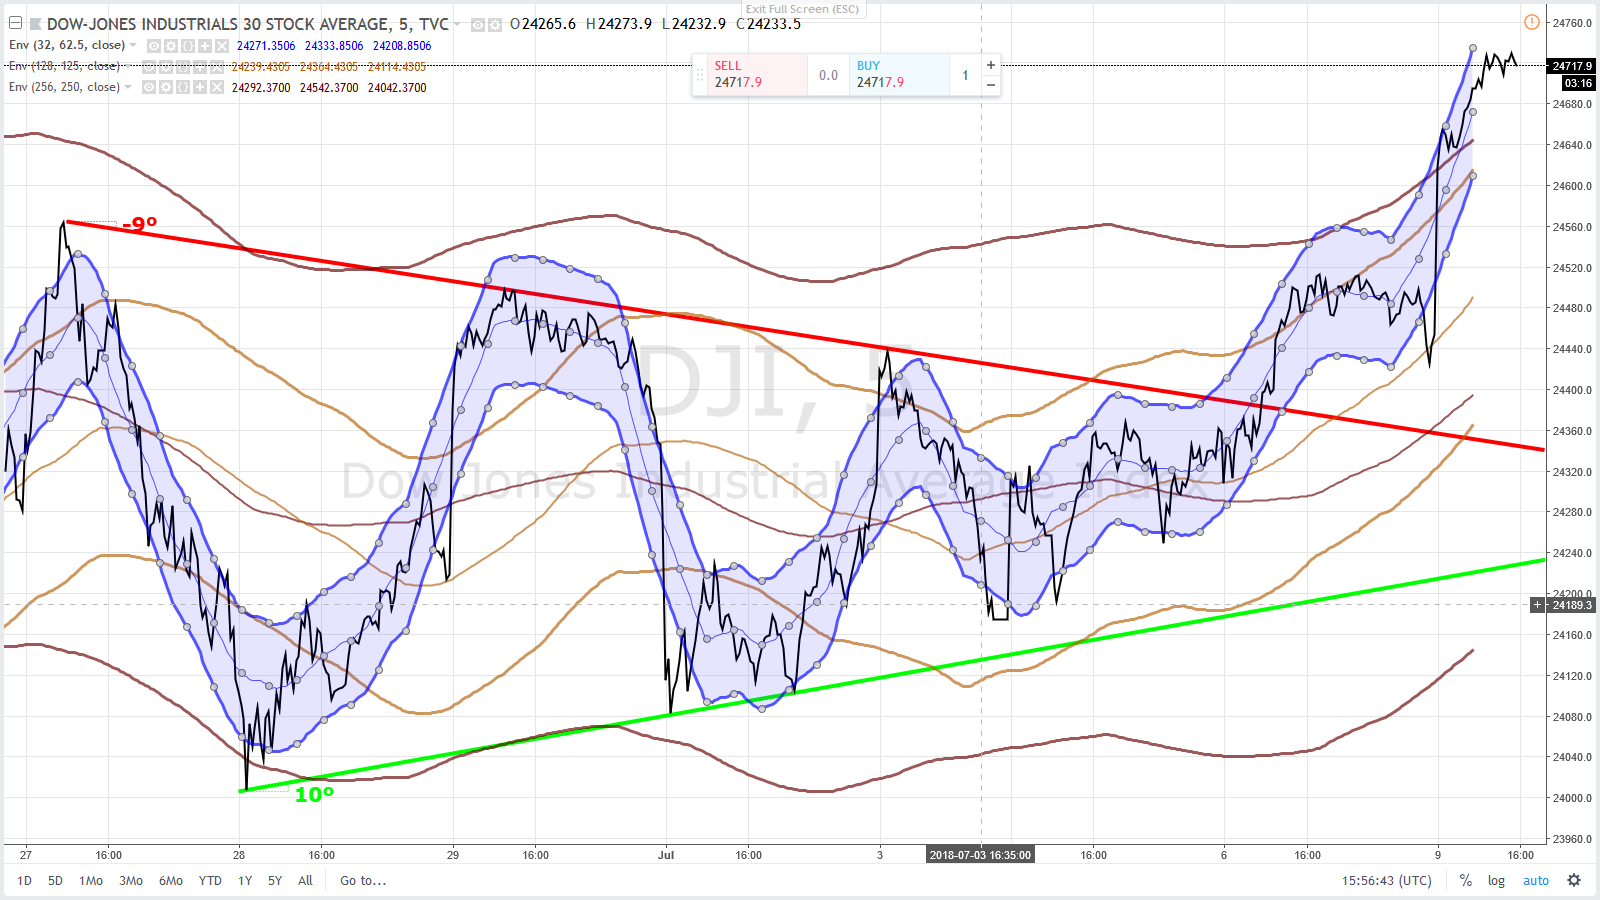
Task: Select the All time range
Action: tap(305, 881)
